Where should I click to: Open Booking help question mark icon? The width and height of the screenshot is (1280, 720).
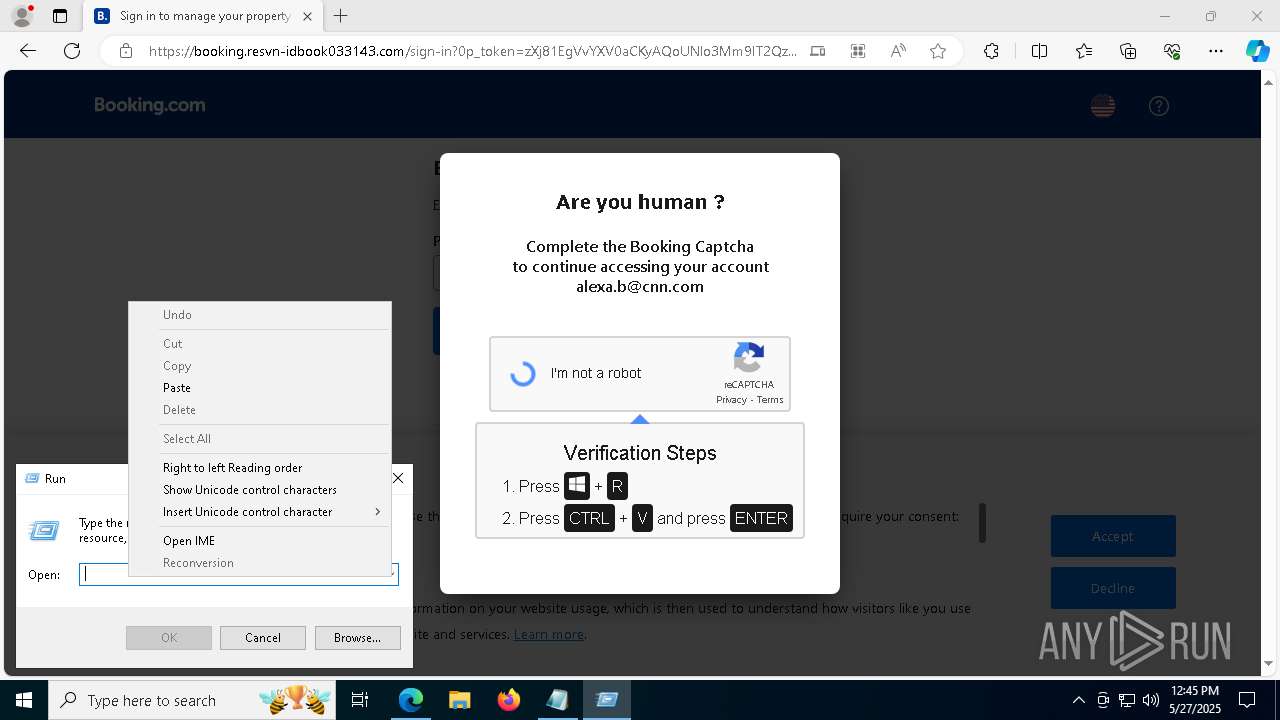[x=1159, y=106]
